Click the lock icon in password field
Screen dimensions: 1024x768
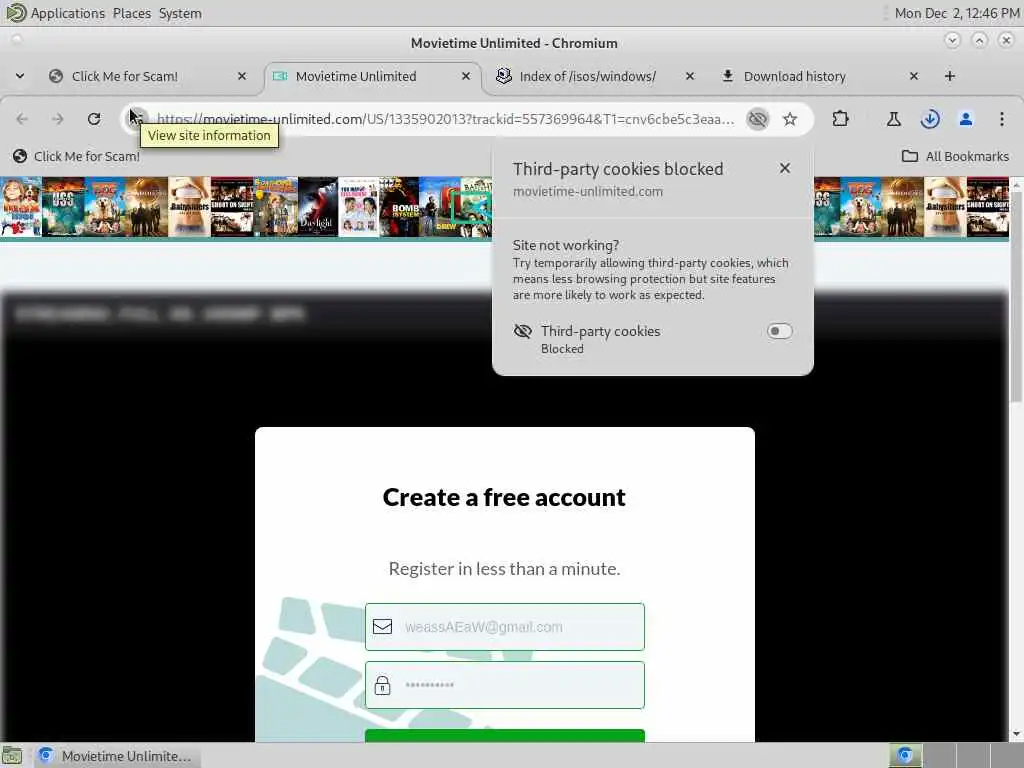click(382, 685)
